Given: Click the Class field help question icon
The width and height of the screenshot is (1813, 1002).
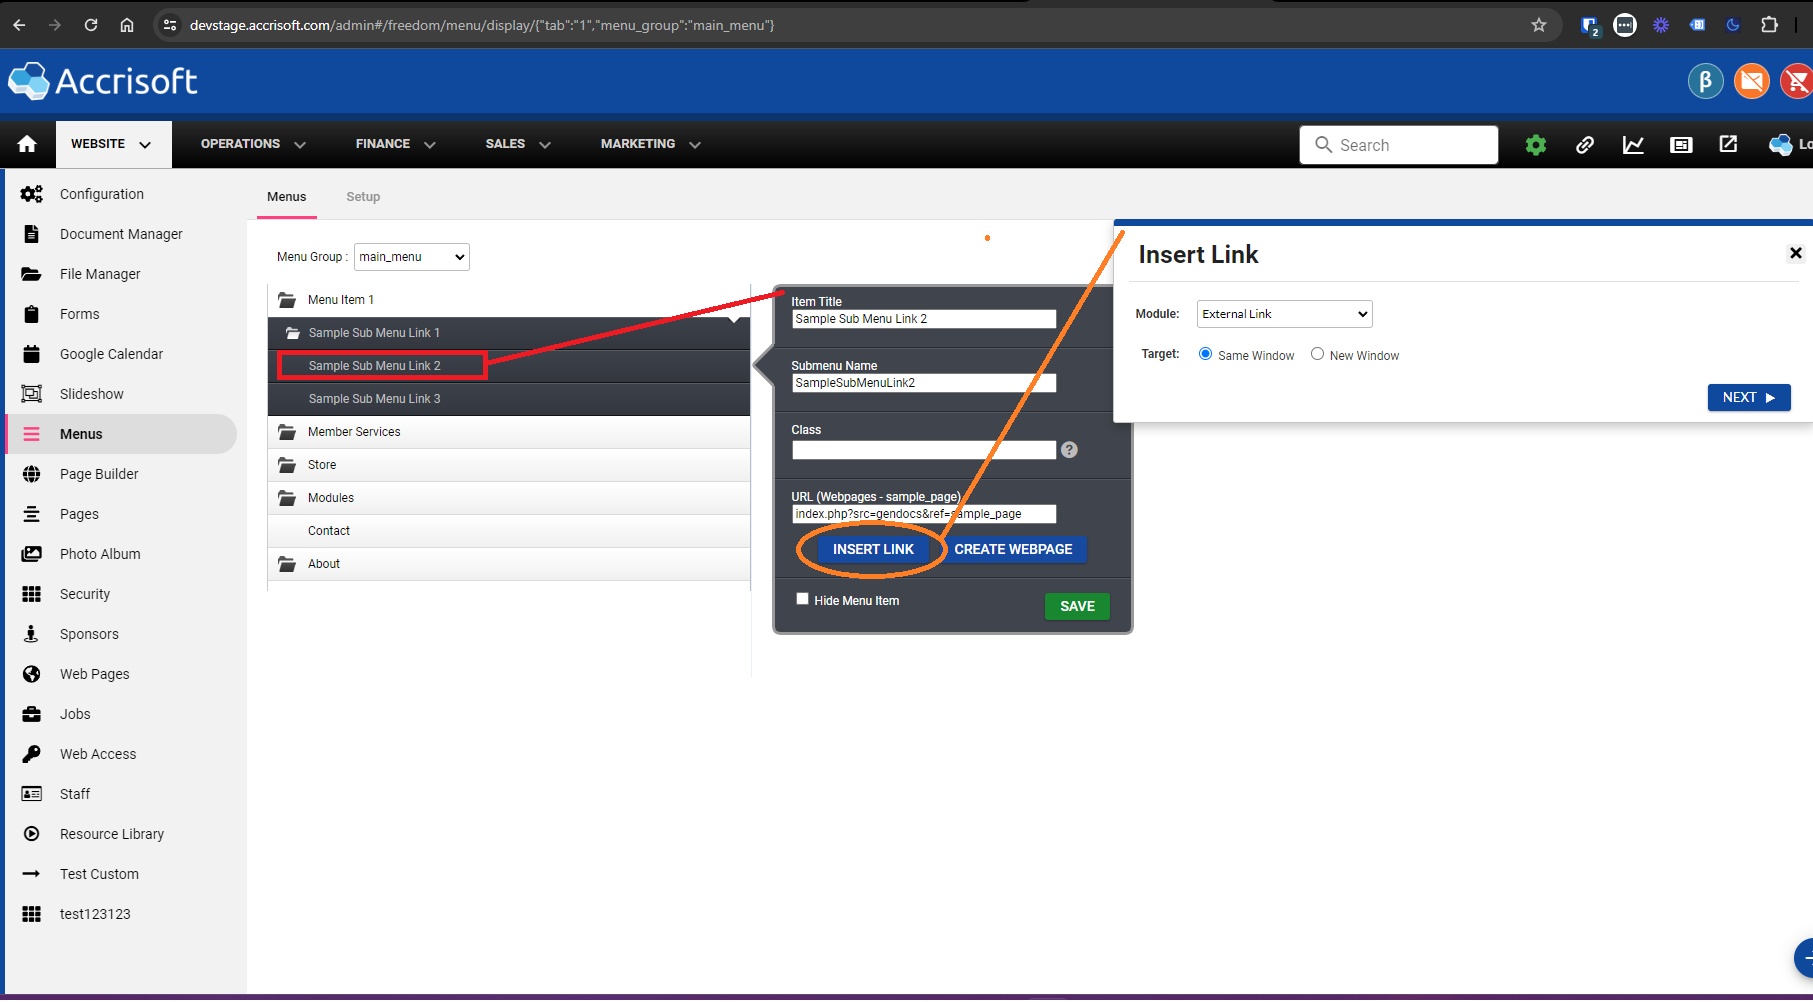Looking at the screenshot, I should point(1069,450).
